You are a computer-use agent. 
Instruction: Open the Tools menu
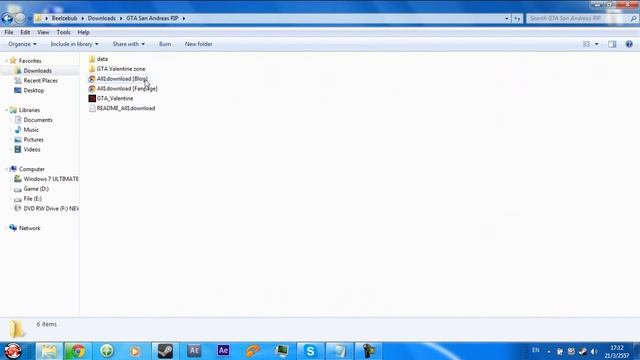pos(63,32)
